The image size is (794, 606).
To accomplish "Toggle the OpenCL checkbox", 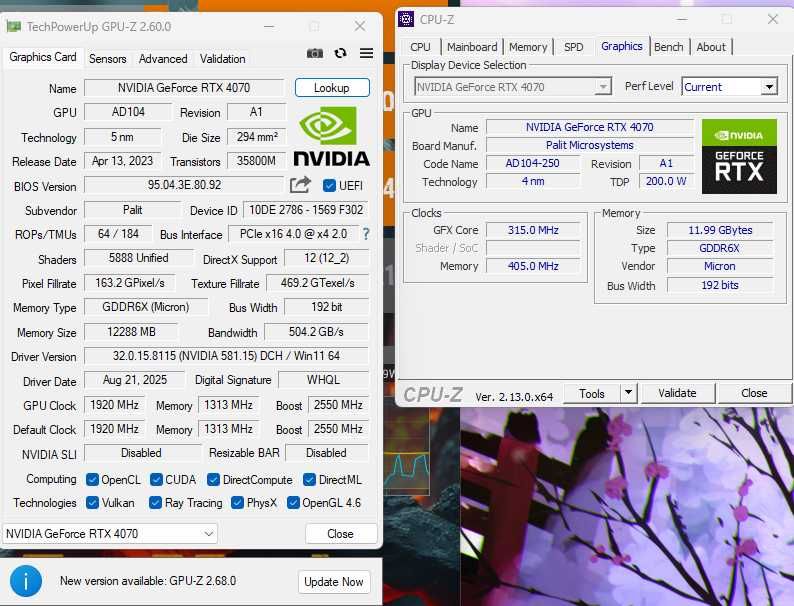I will point(92,479).
